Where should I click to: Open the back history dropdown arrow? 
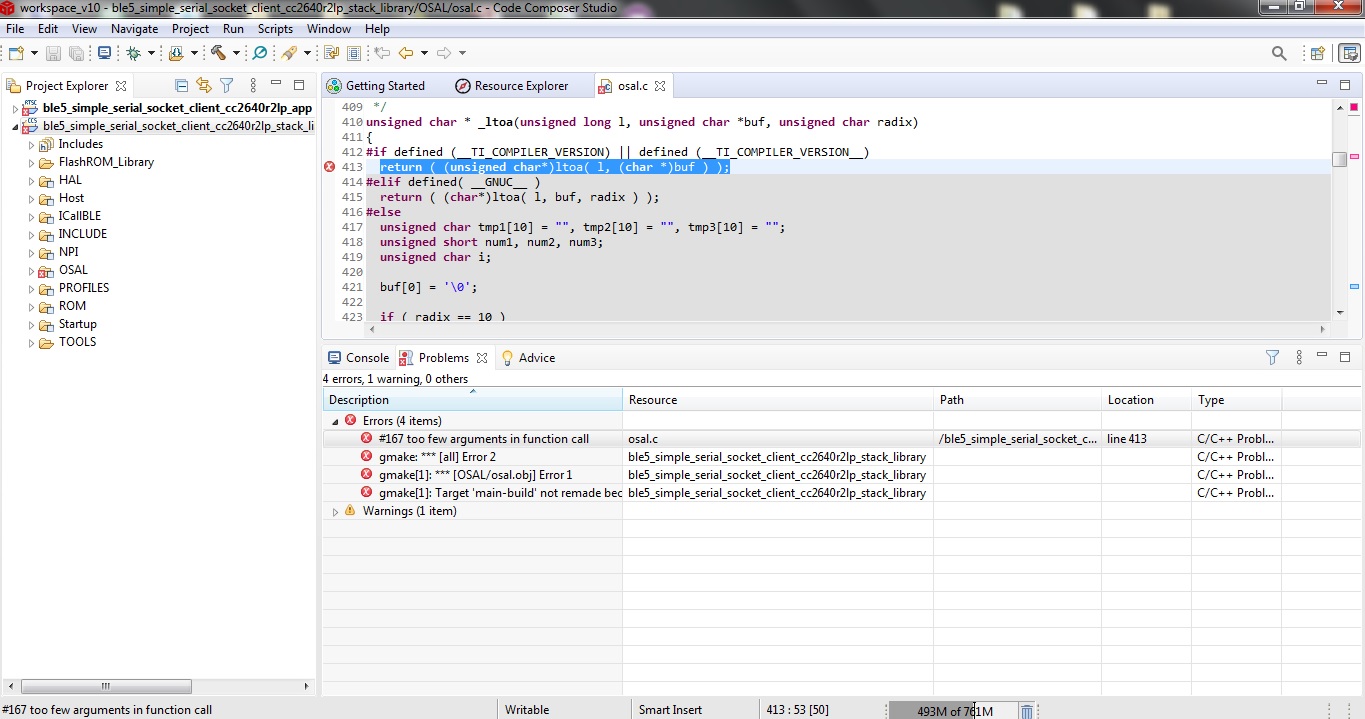click(x=424, y=53)
